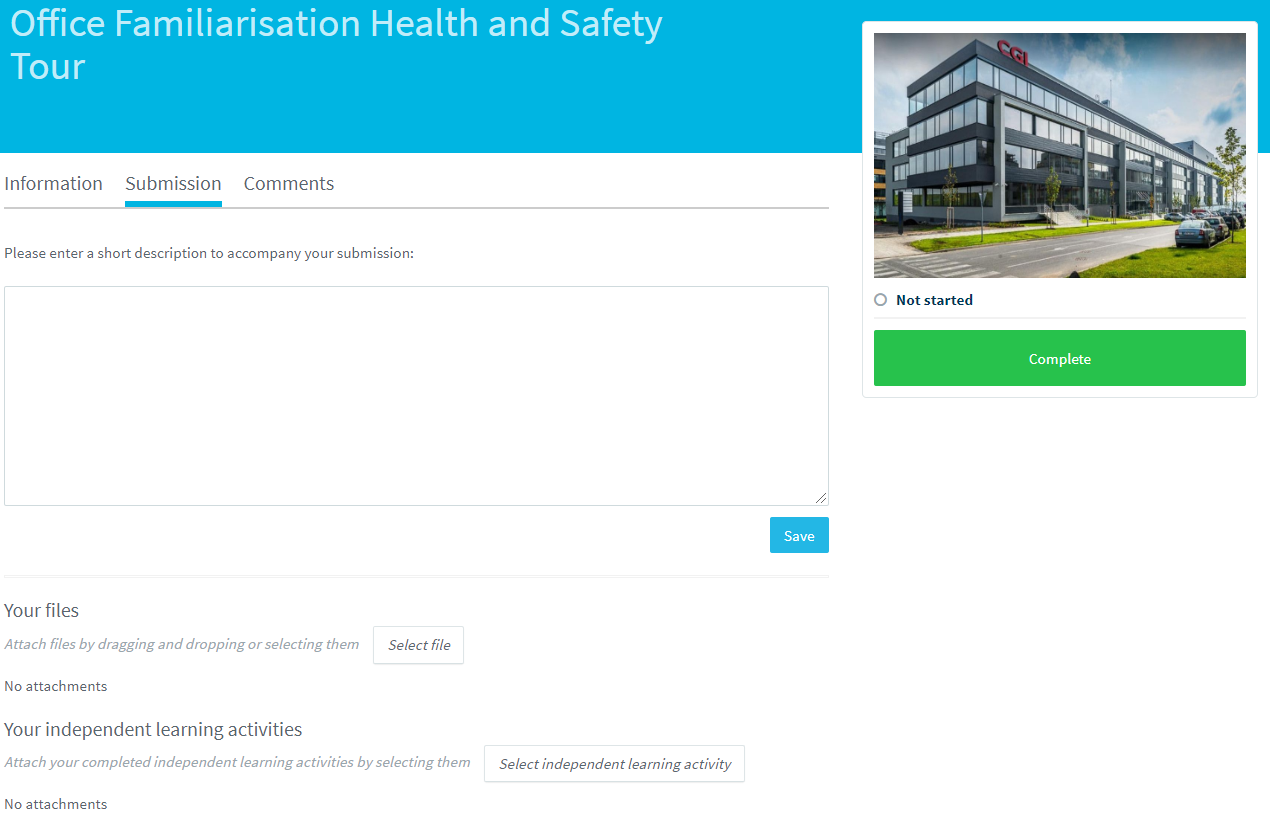Click the Not started status circle

coord(880,300)
